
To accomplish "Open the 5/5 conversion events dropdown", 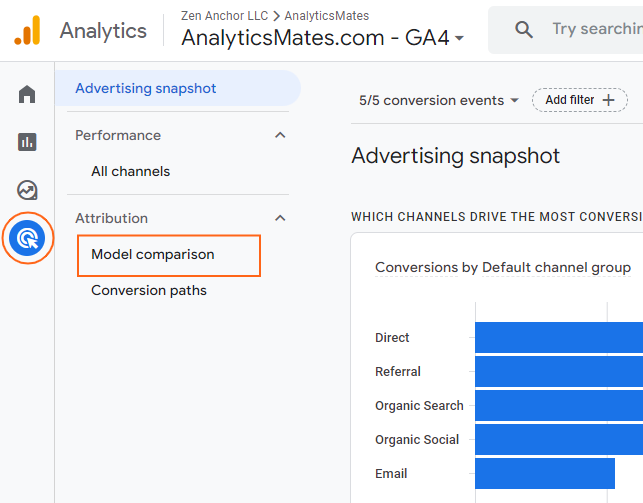I will pos(439,100).
